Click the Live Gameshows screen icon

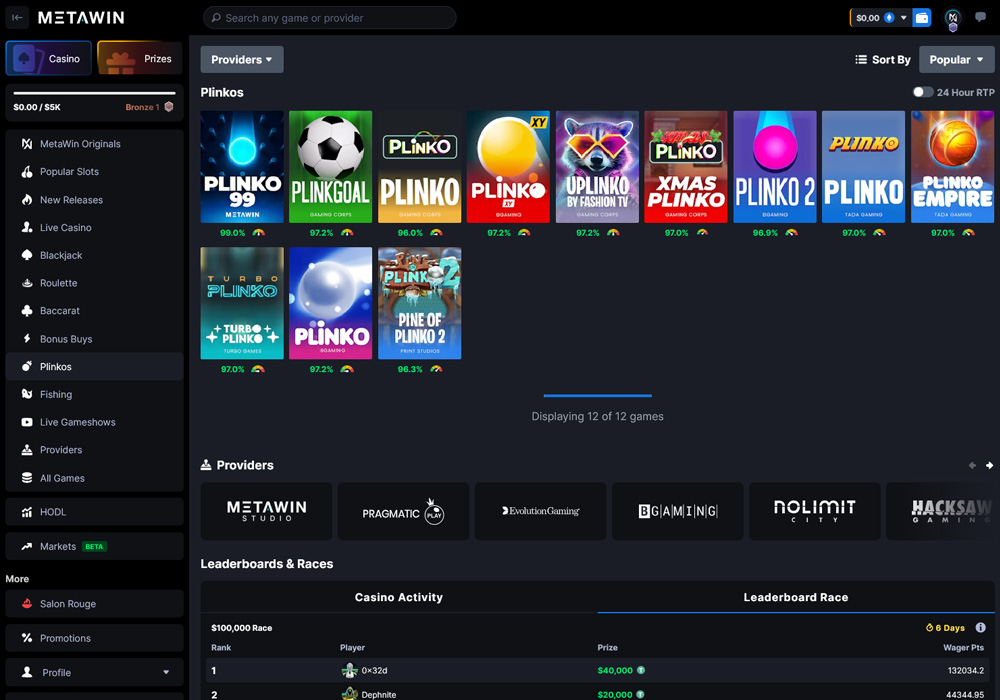(x=27, y=422)
